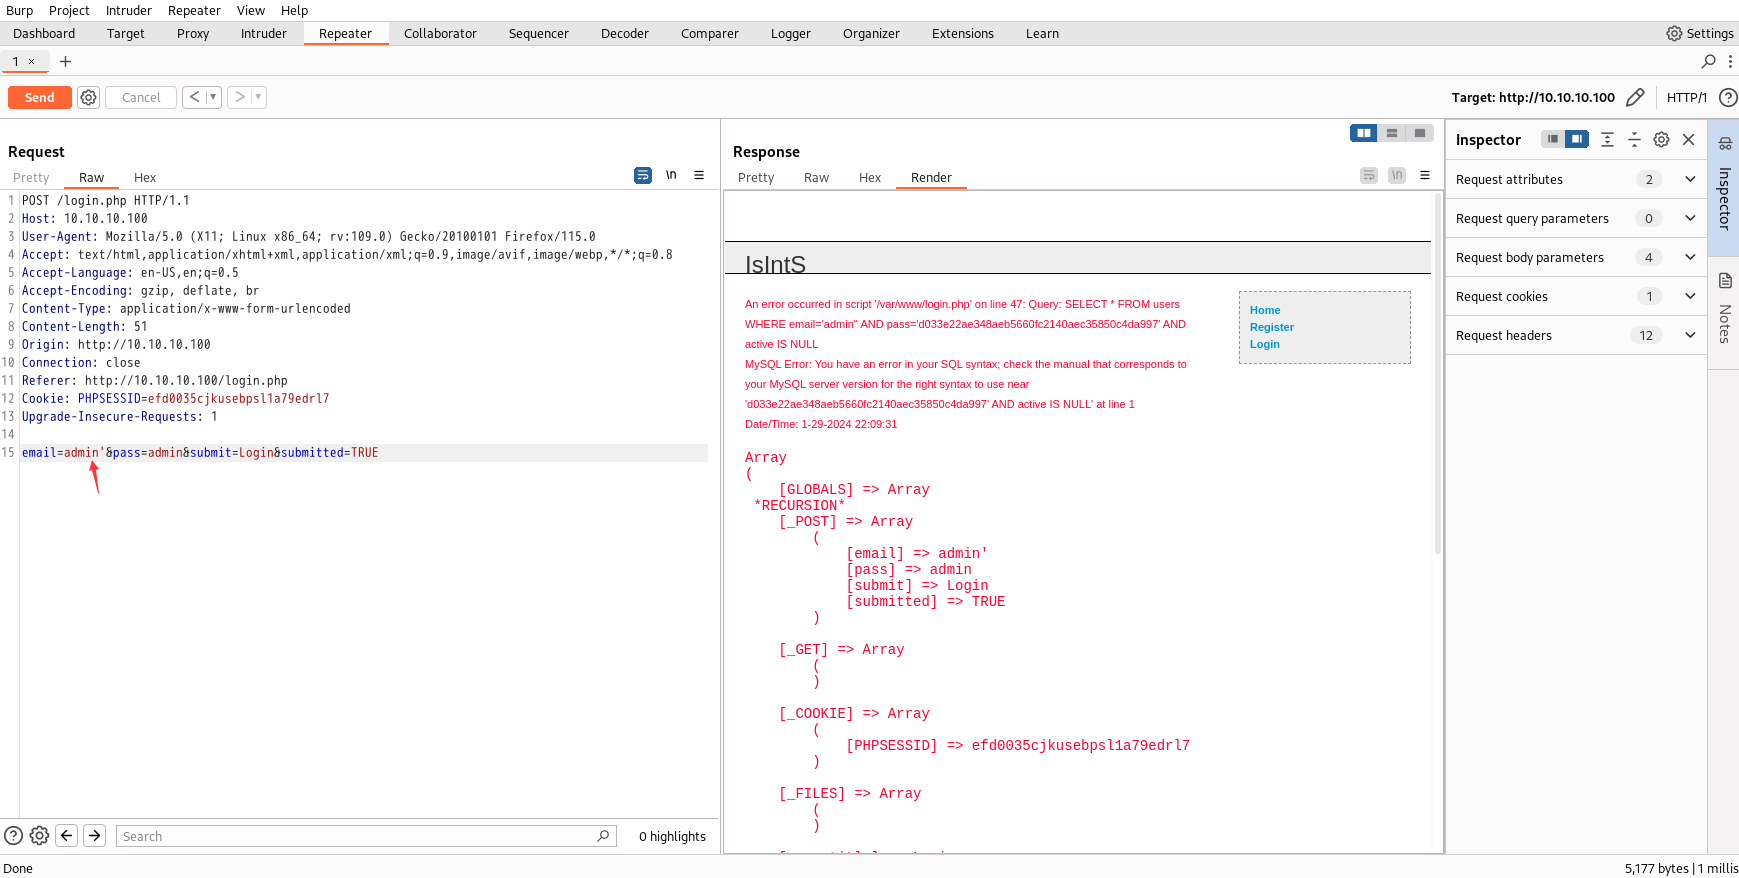This screenshot has width=1739, height=878.
Task: Switch to the Decoder tab
Action: [x=625, y=33]
